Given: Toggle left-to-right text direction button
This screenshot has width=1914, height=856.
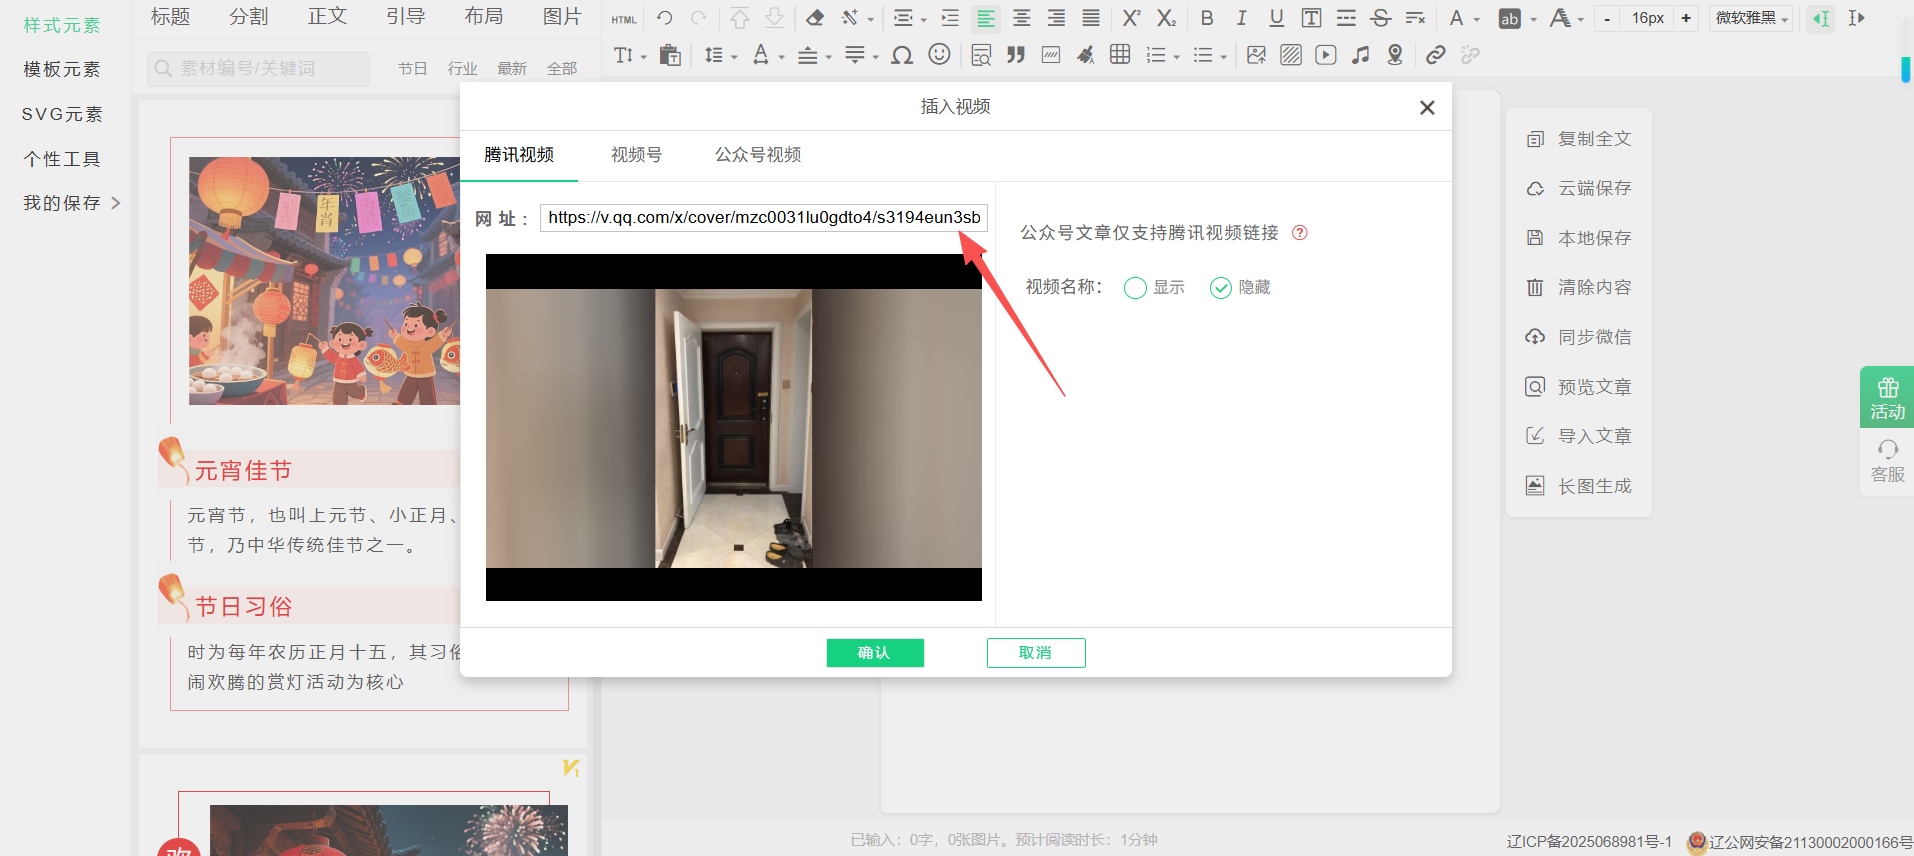Looking at the screenshot, I should [1821, 18].
